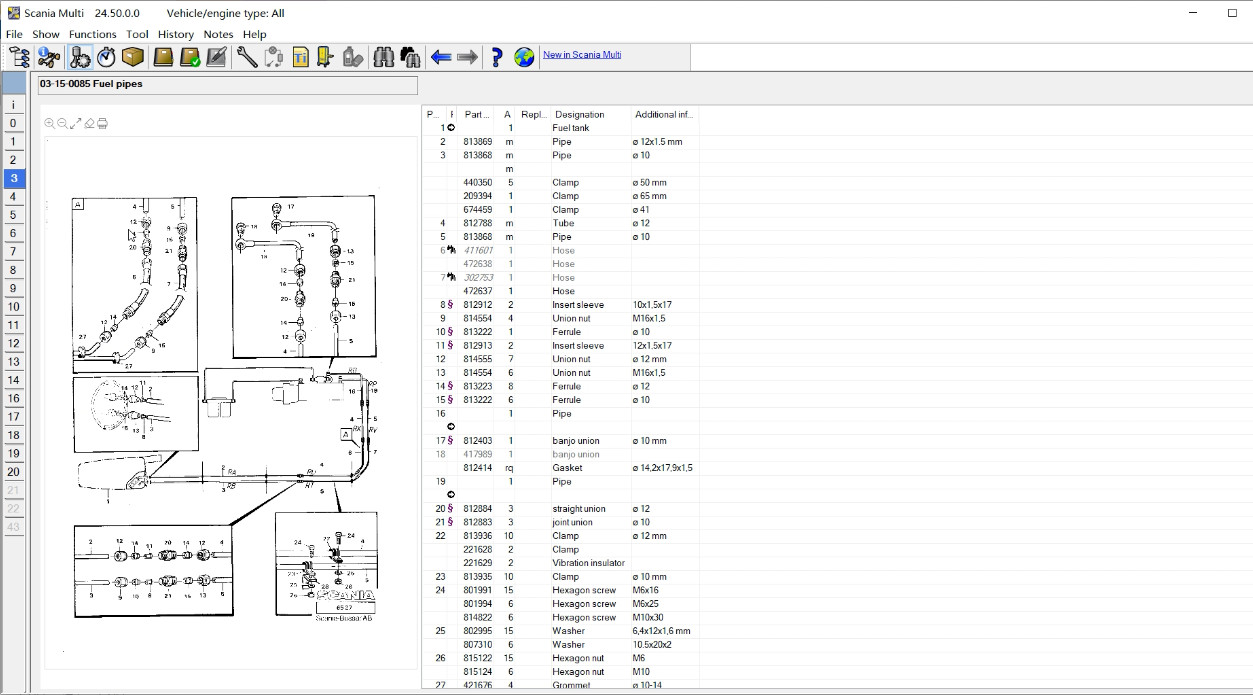Viewport: 1253px width, 695px height.
Task: Select the wrench tool icon
Action: click(x=246, y=57)
